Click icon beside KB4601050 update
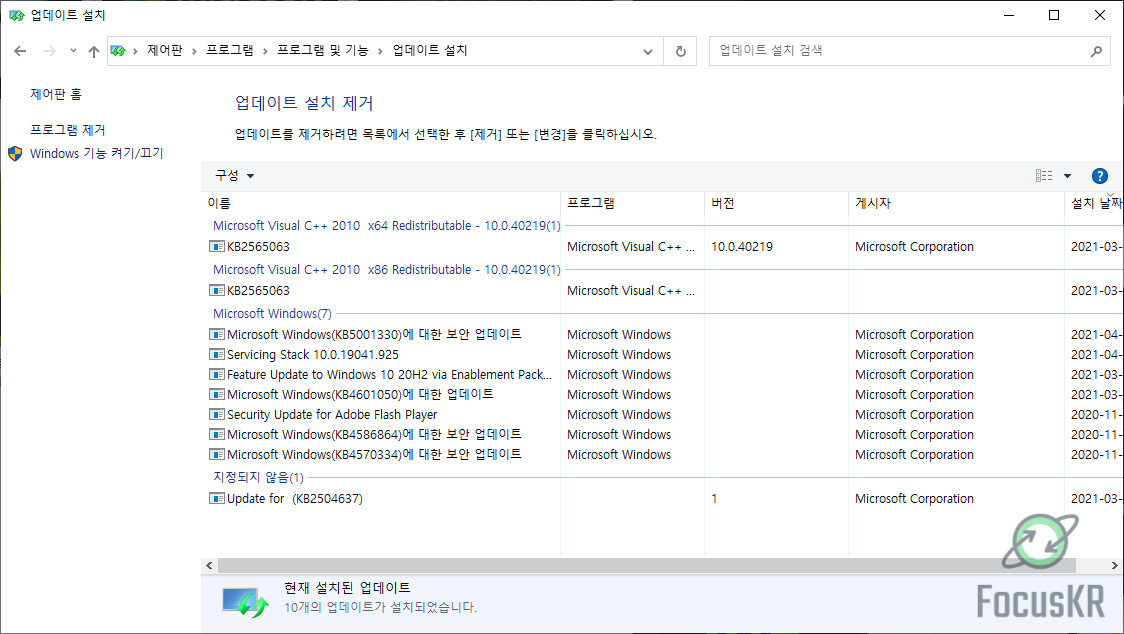 pos(216,394)
